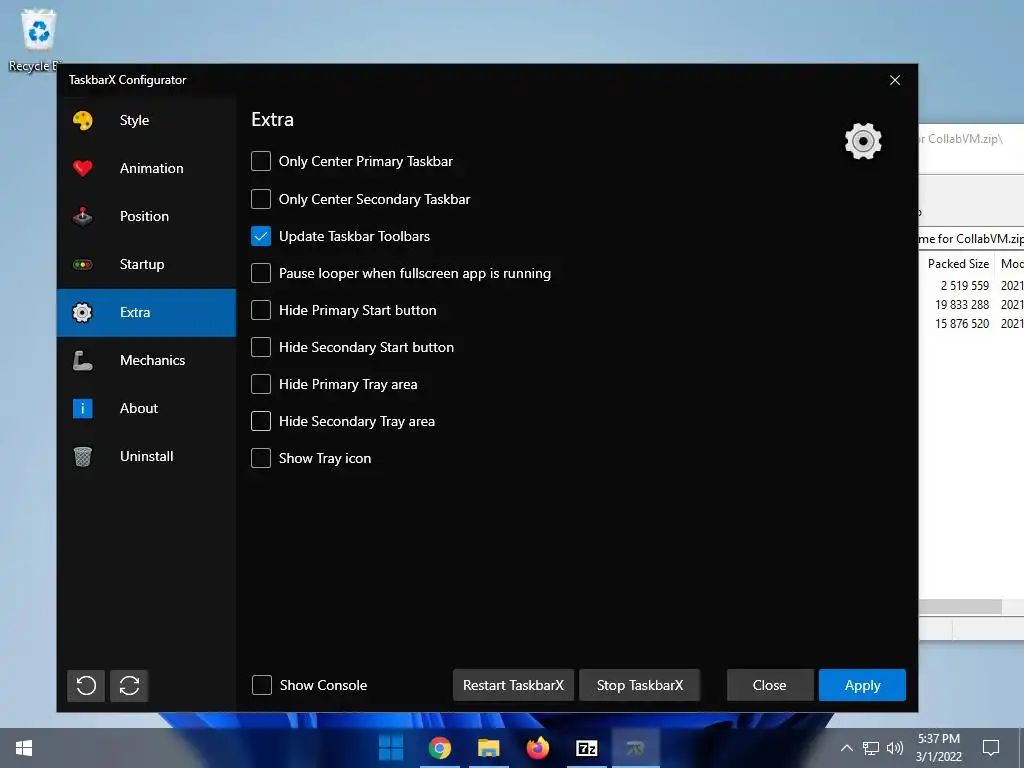The height and width of the screenshot is (768, 1024).
Task: Enable Only Center Secondary Taskbar
Action: point(261,199)
